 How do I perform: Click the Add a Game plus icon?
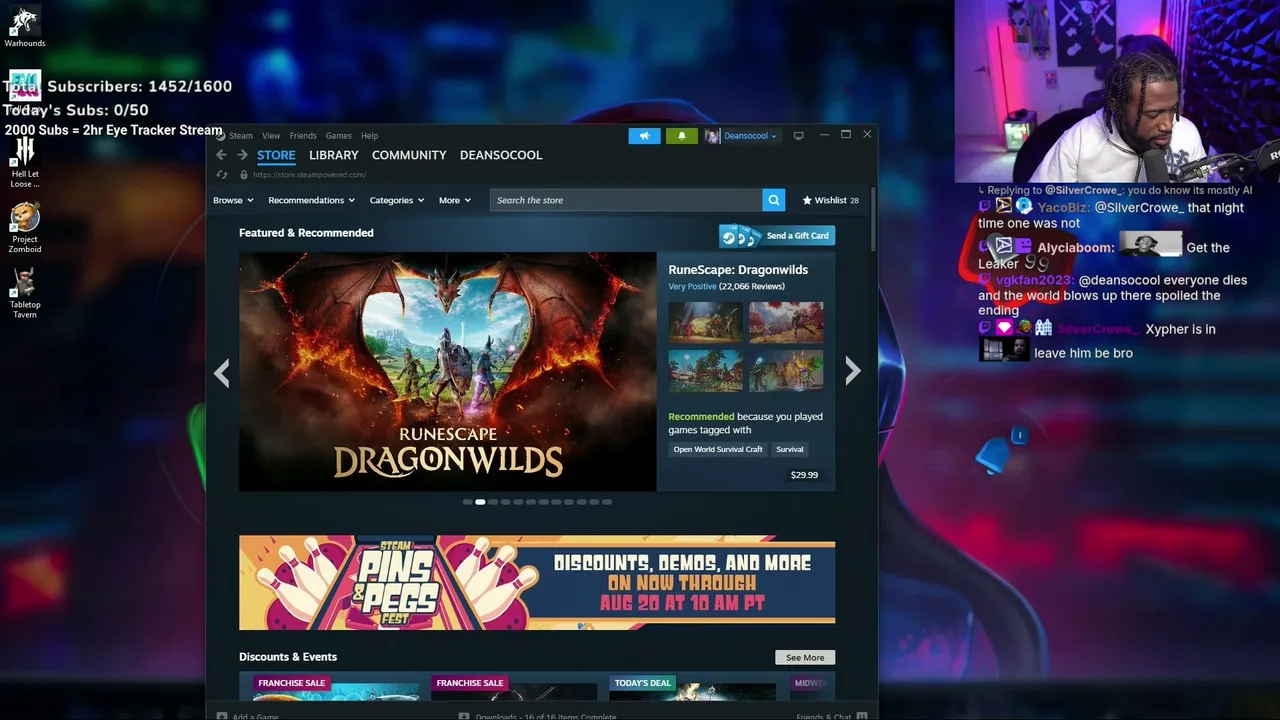click(x=222, y=716)
